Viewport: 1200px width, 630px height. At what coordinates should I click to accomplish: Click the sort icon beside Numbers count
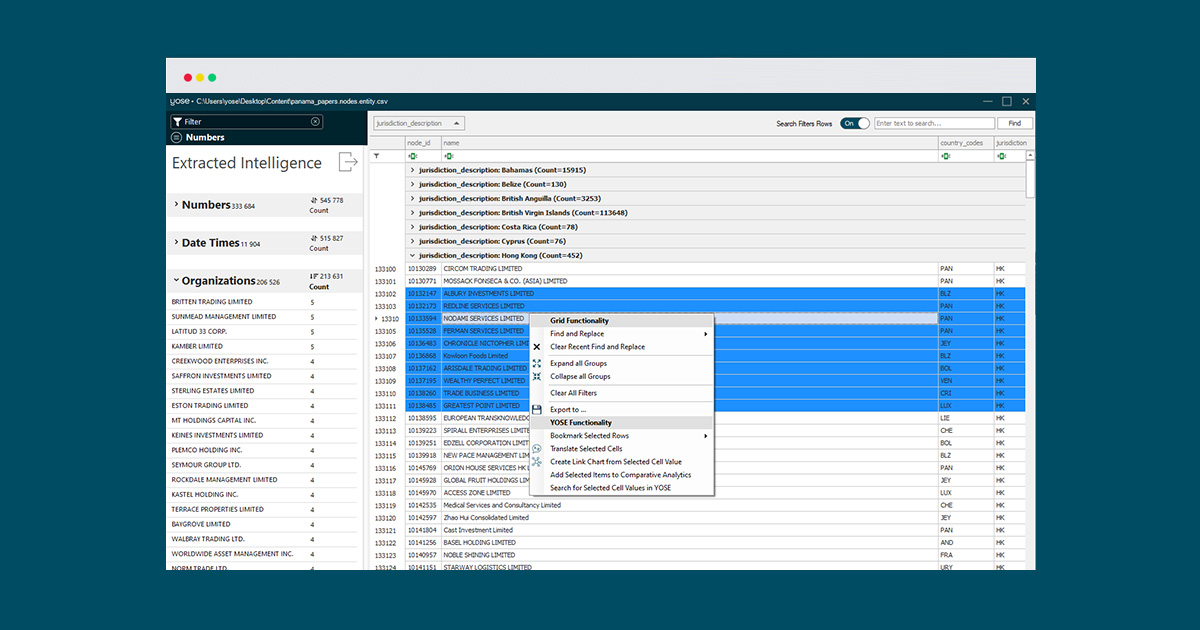pyautogui.click(x=313, y=201)
